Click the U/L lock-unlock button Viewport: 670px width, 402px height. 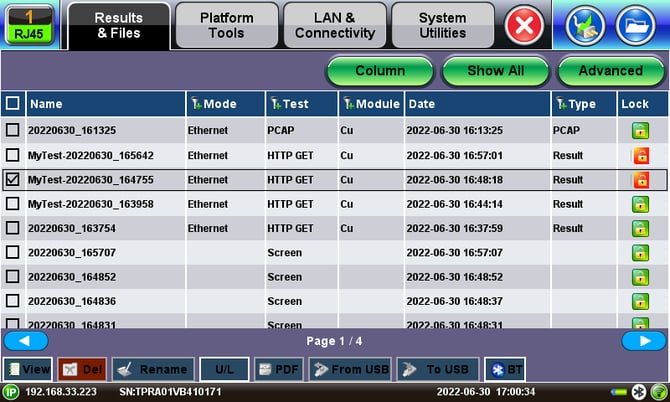[224, 369]
